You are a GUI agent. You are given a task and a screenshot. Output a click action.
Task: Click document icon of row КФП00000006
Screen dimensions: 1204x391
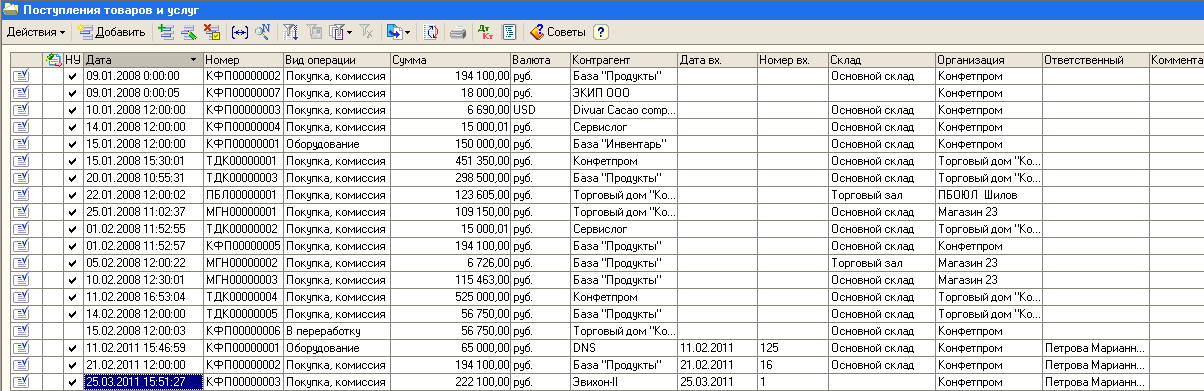point(21,331)
